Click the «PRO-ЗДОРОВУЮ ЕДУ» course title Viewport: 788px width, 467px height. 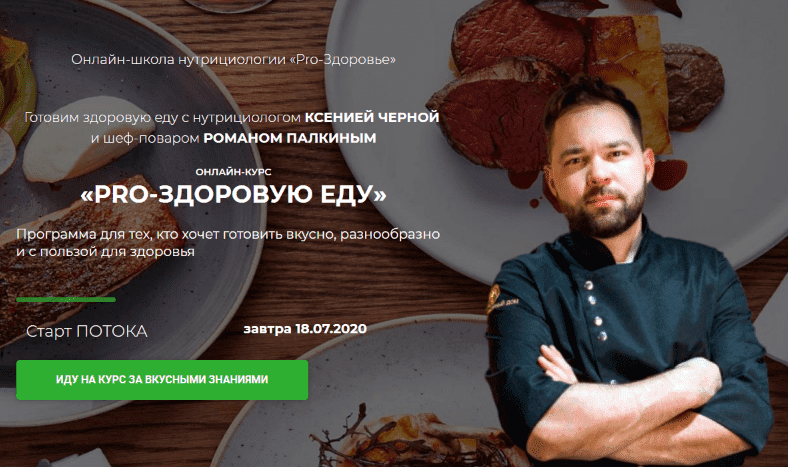(x=233, y=195)
